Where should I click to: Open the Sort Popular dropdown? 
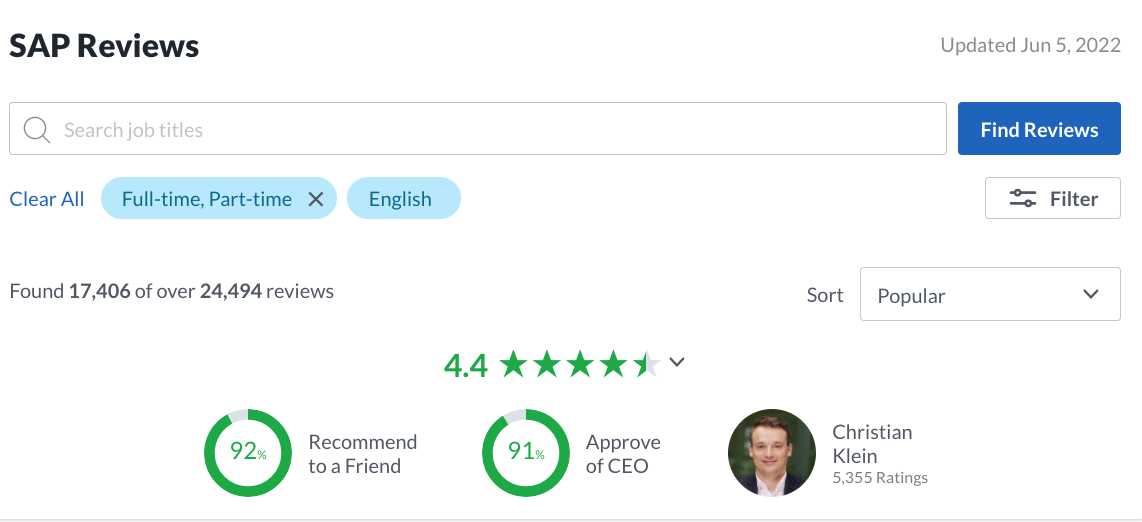click(x=990, y=294)
